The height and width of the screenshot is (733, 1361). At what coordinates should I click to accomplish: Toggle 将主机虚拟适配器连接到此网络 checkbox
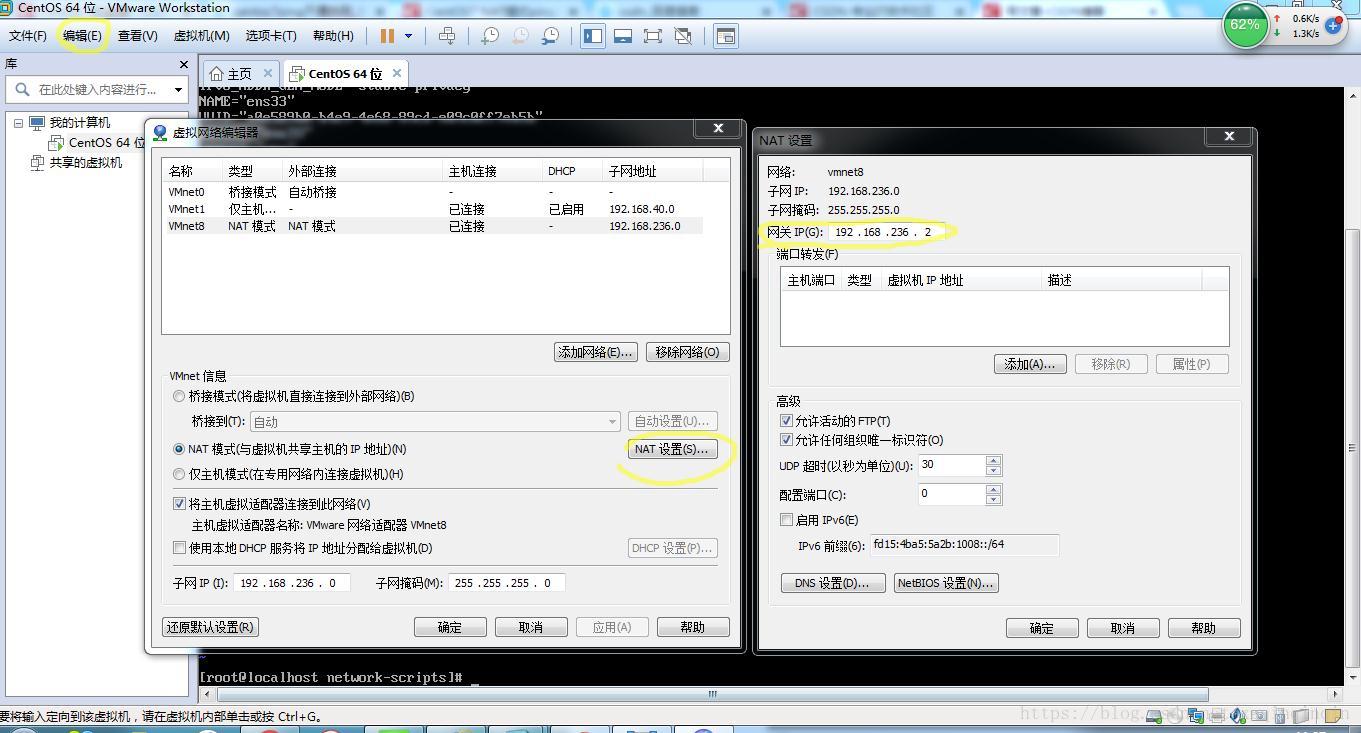pyautogui.click(x=179, y=504)
